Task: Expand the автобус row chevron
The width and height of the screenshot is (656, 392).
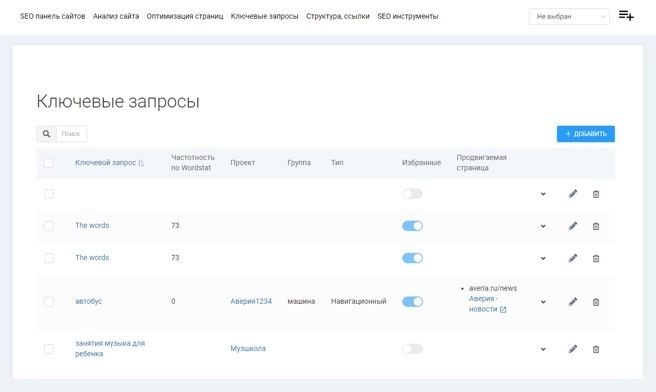Action: (543, 302)
